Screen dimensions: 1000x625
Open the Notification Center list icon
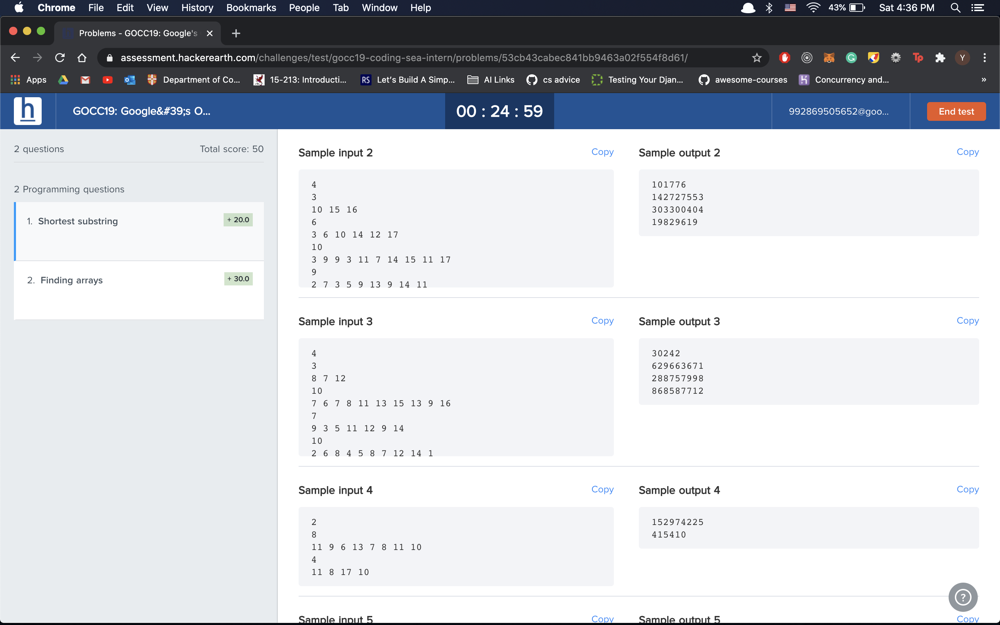[978, 8]
